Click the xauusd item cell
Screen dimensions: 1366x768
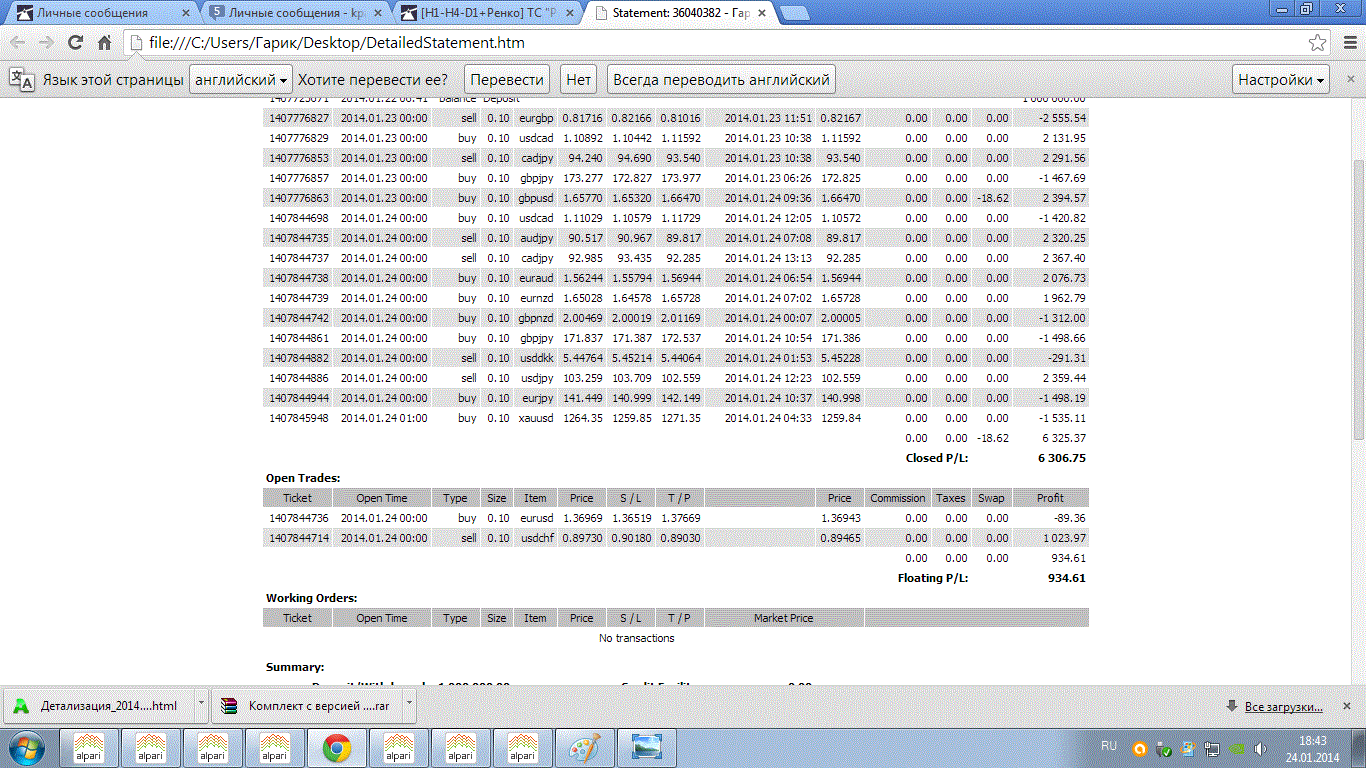pyautogui.click(x=536, y=418)
